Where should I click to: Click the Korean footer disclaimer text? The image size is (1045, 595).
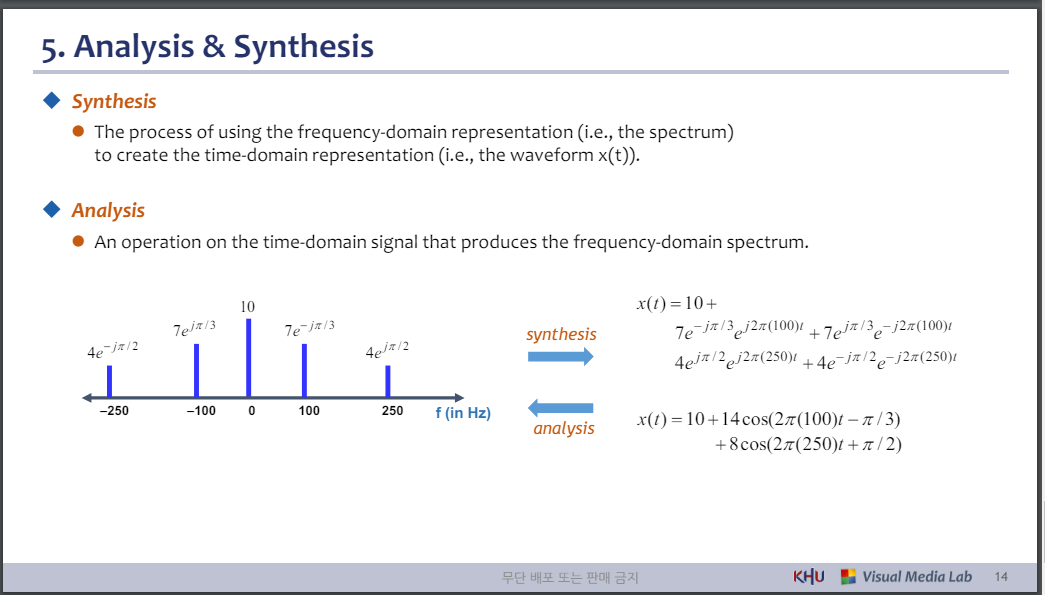[x=572, y=576]
